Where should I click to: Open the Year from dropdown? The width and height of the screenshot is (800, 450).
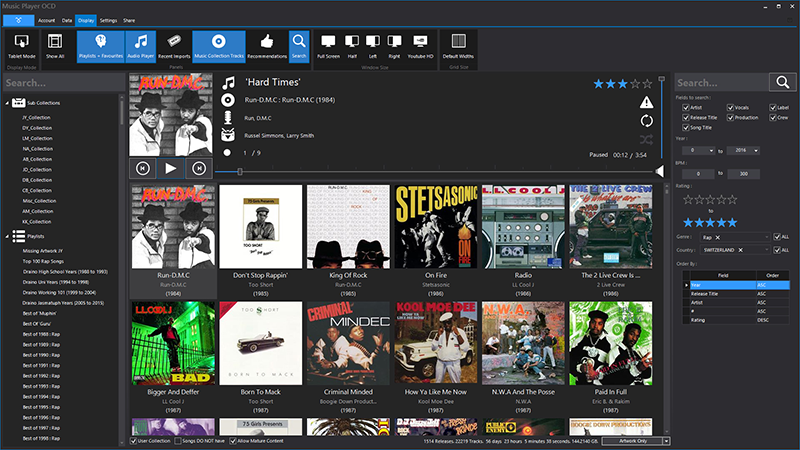click(711, 151)
